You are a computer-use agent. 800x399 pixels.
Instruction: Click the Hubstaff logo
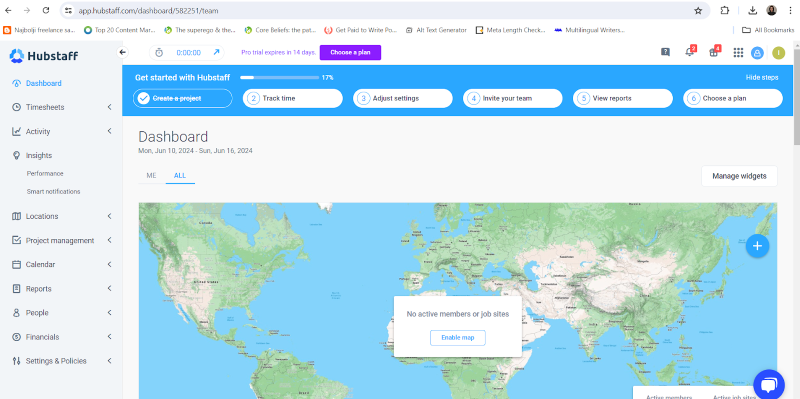pyautogui.click(x=44, y=56)
